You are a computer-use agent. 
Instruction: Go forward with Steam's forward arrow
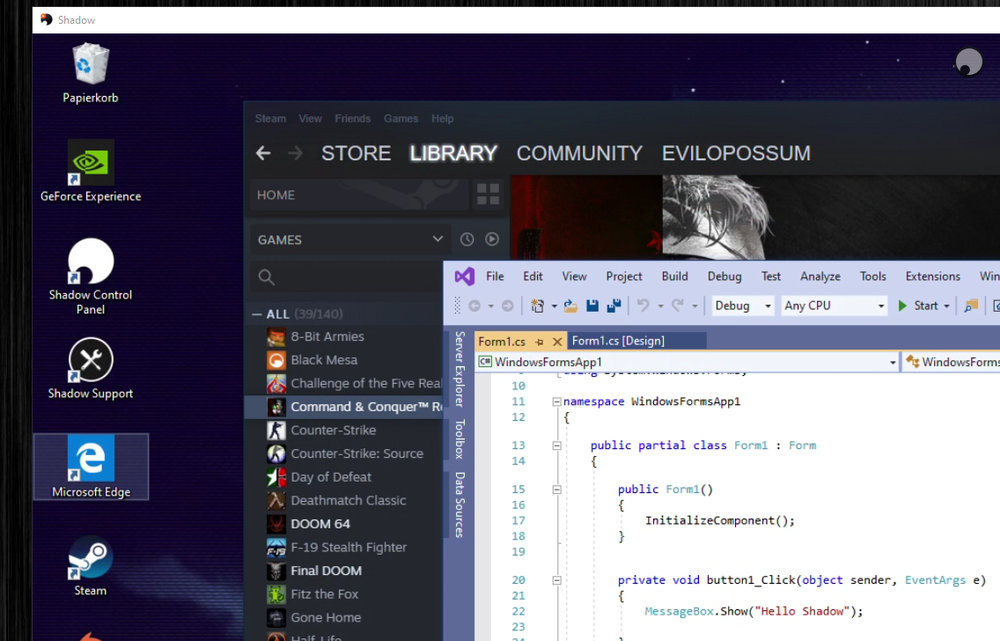tap(295, 153)
